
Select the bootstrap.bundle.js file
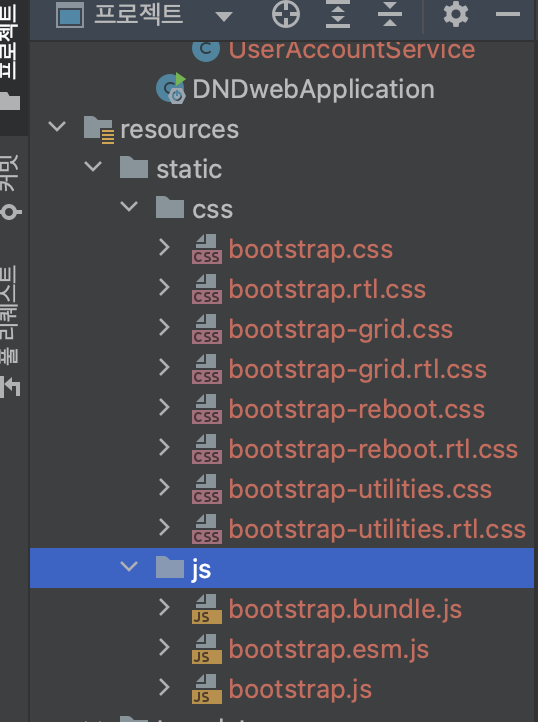pos(345,610)
